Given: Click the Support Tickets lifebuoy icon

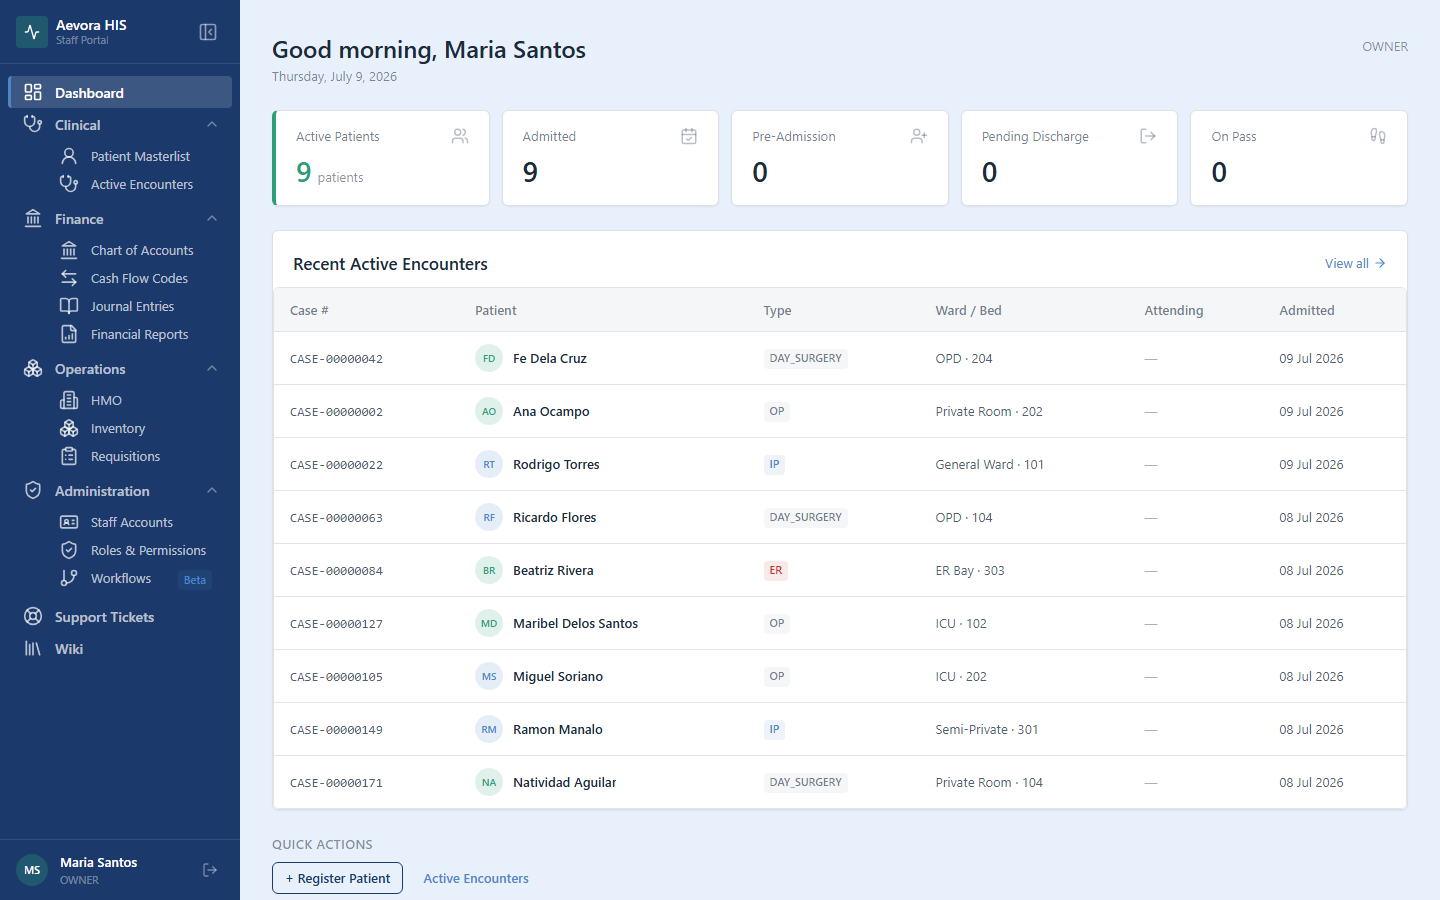Looking at the screenshot, I should click(33, 616).
